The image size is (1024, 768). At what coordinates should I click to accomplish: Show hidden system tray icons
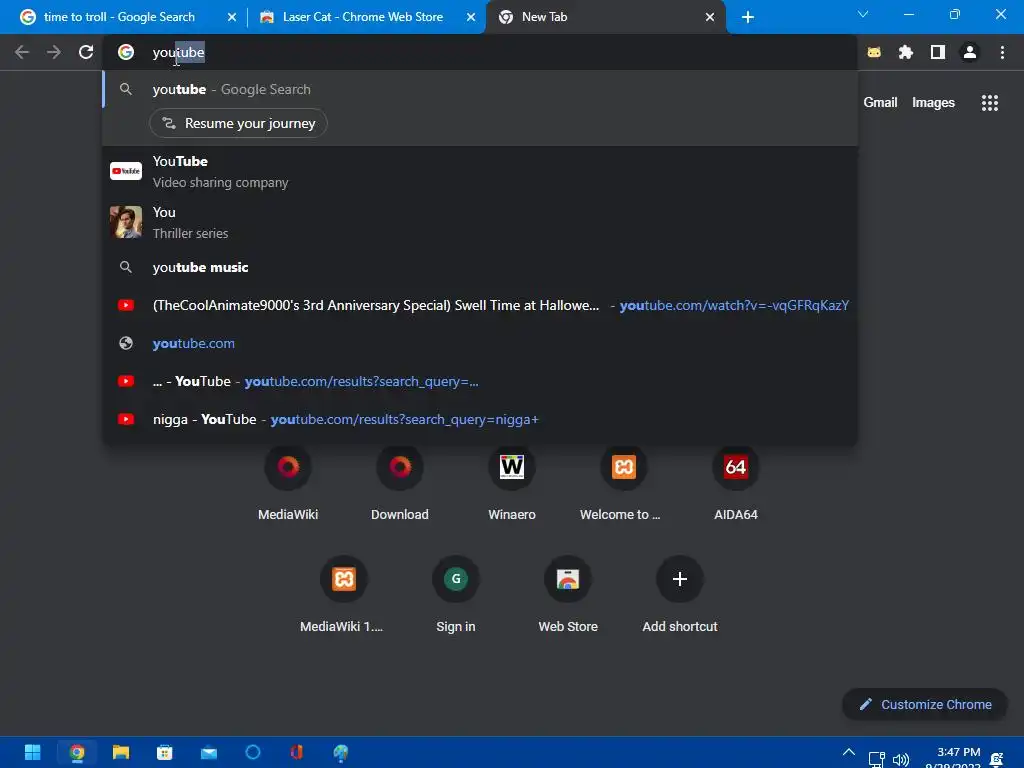point(848,753)
